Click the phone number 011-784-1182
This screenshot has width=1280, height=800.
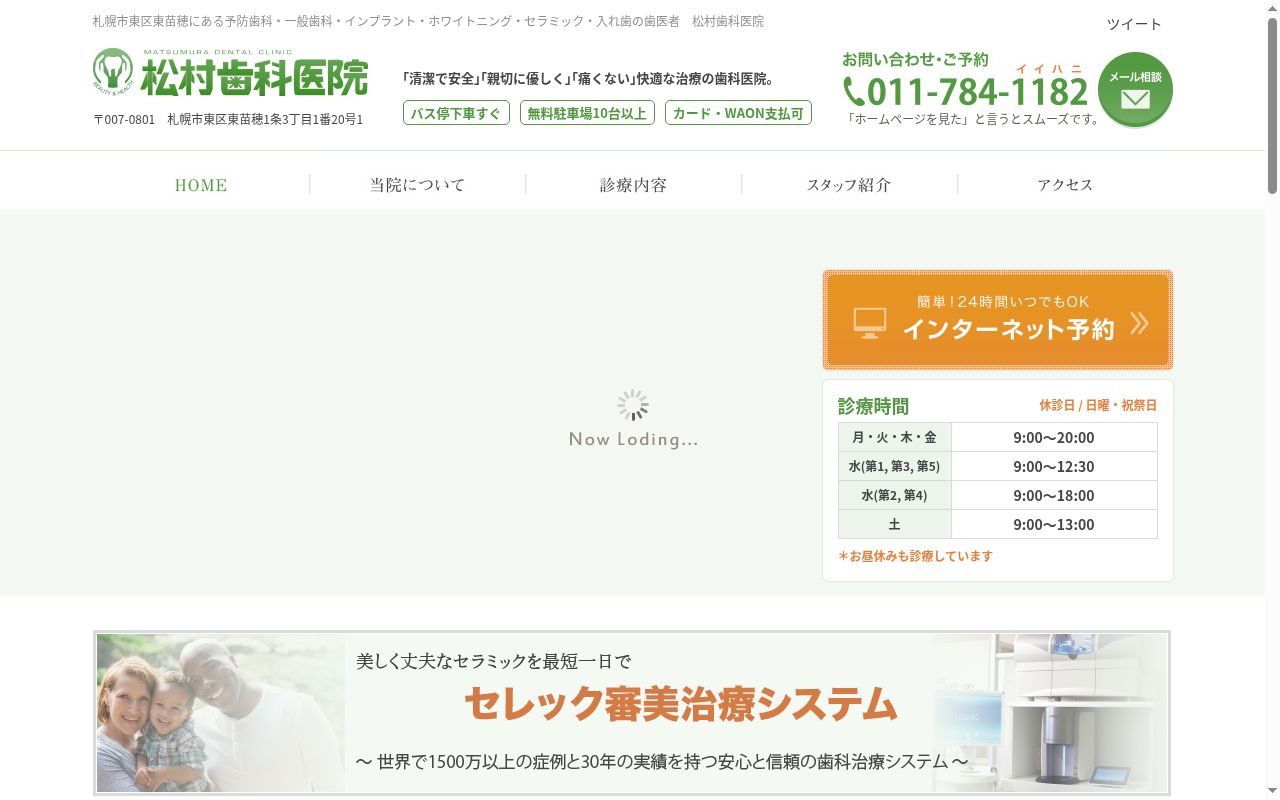click(977, 92)
